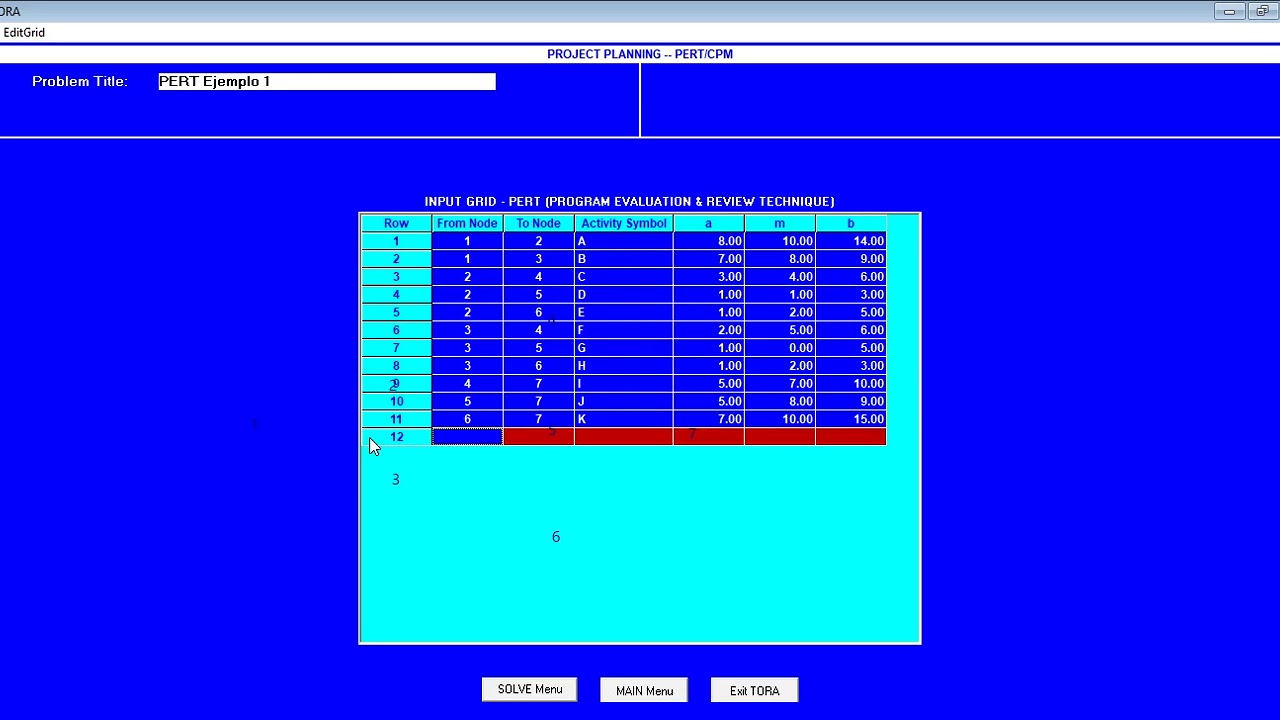Click the 15.00 value in activity K row
The image size is (1280, 720).
[850, 419]
